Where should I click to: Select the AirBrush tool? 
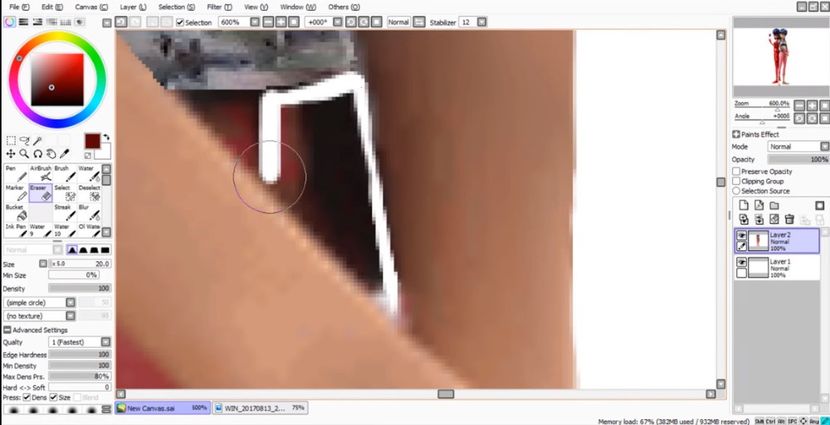40,173
